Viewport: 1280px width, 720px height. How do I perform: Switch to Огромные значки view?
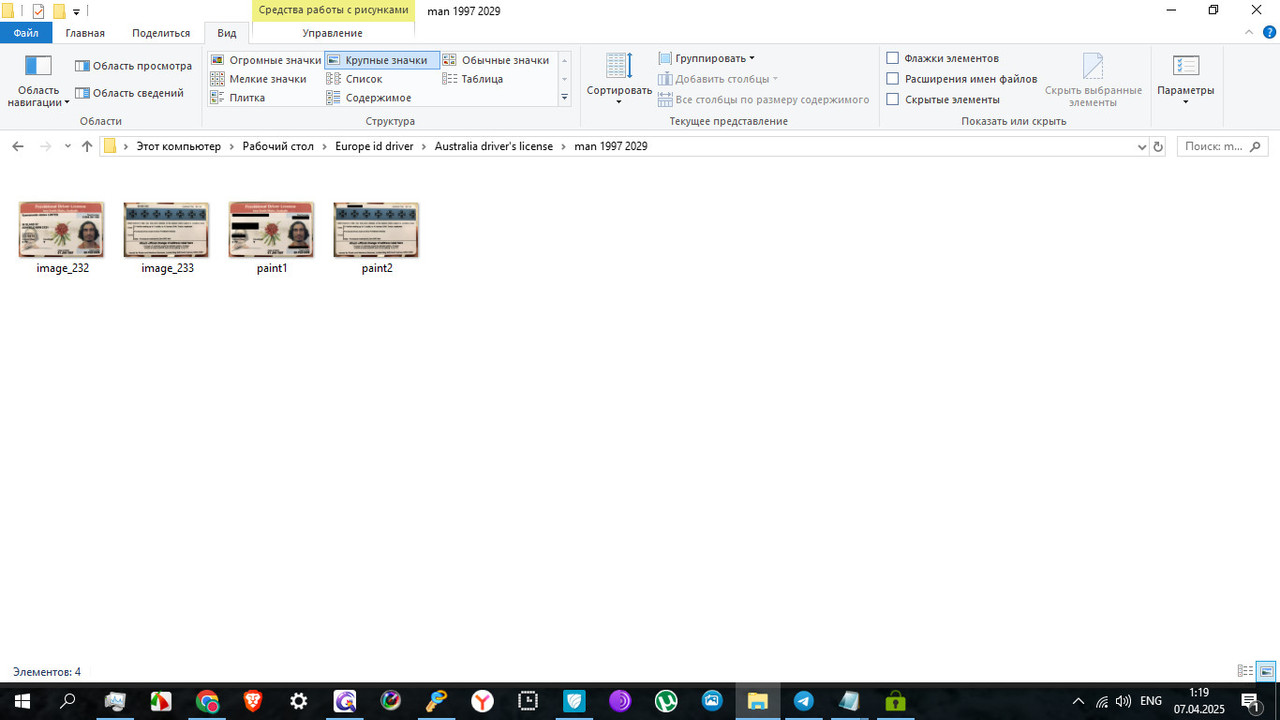point(265,60)
